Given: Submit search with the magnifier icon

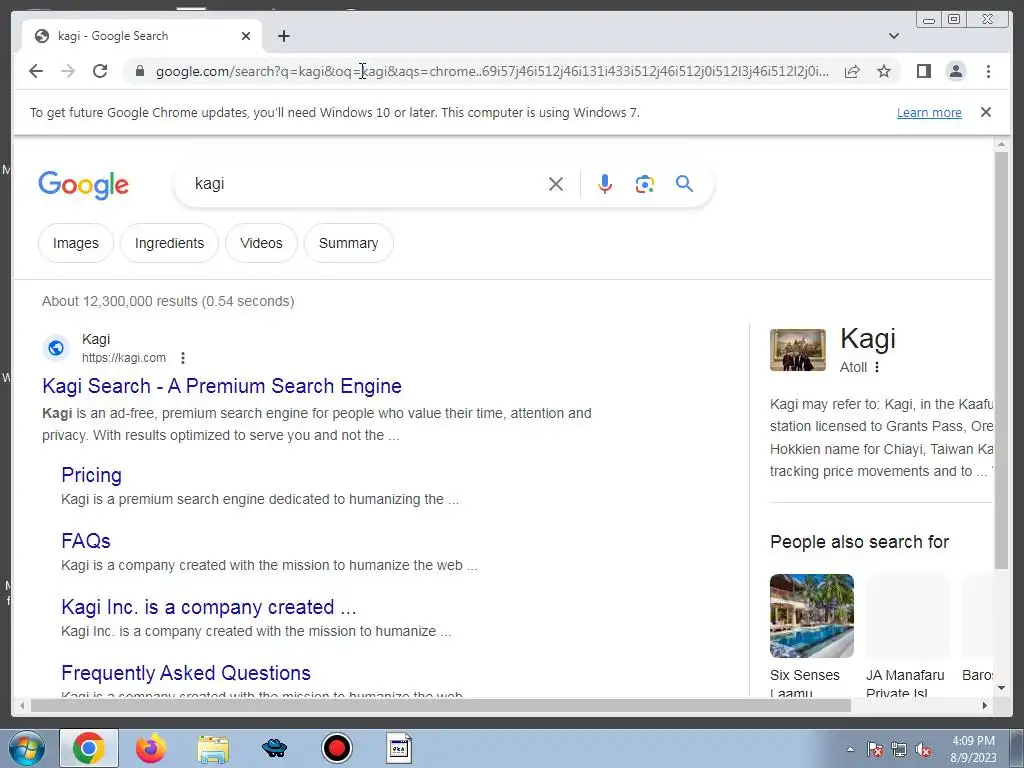Looking at the screenshot, I should pyautogui.click(x=684, y=184).
